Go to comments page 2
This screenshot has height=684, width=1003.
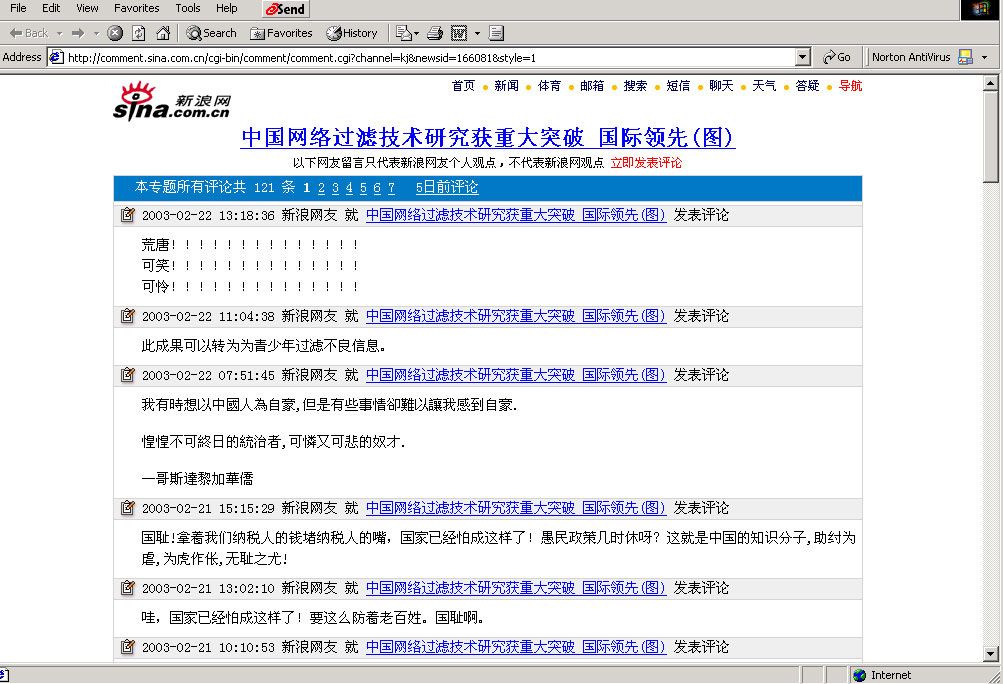321,188
